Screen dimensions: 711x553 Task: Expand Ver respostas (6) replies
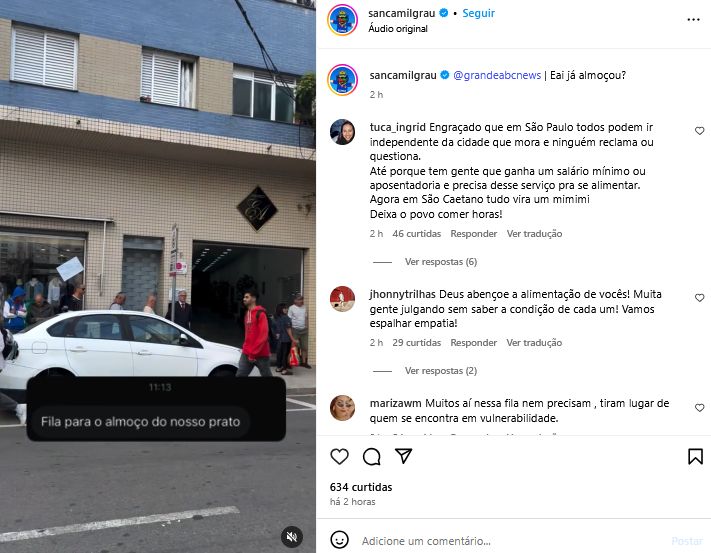(441, 262)
